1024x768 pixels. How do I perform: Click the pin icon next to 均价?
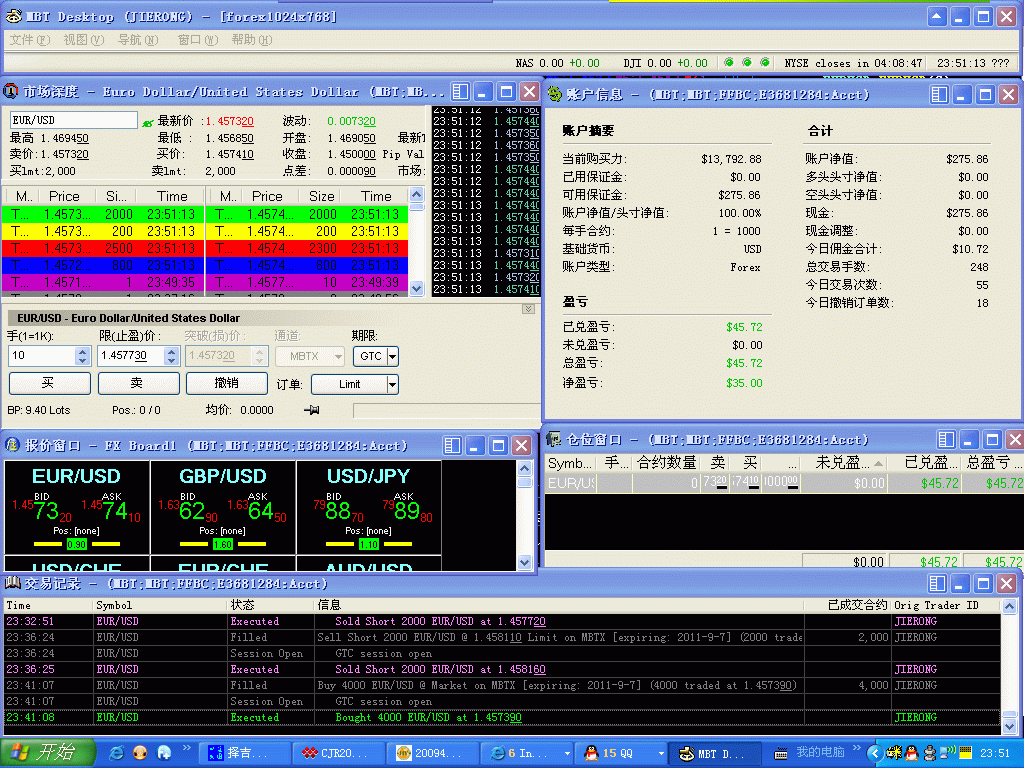[312, 410]
